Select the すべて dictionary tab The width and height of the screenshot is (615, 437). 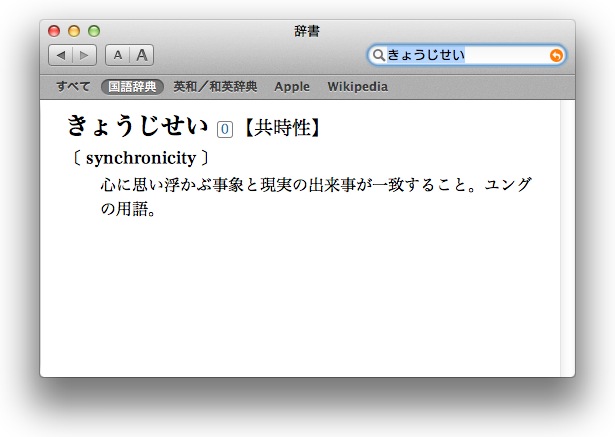(x=73, y=87)
